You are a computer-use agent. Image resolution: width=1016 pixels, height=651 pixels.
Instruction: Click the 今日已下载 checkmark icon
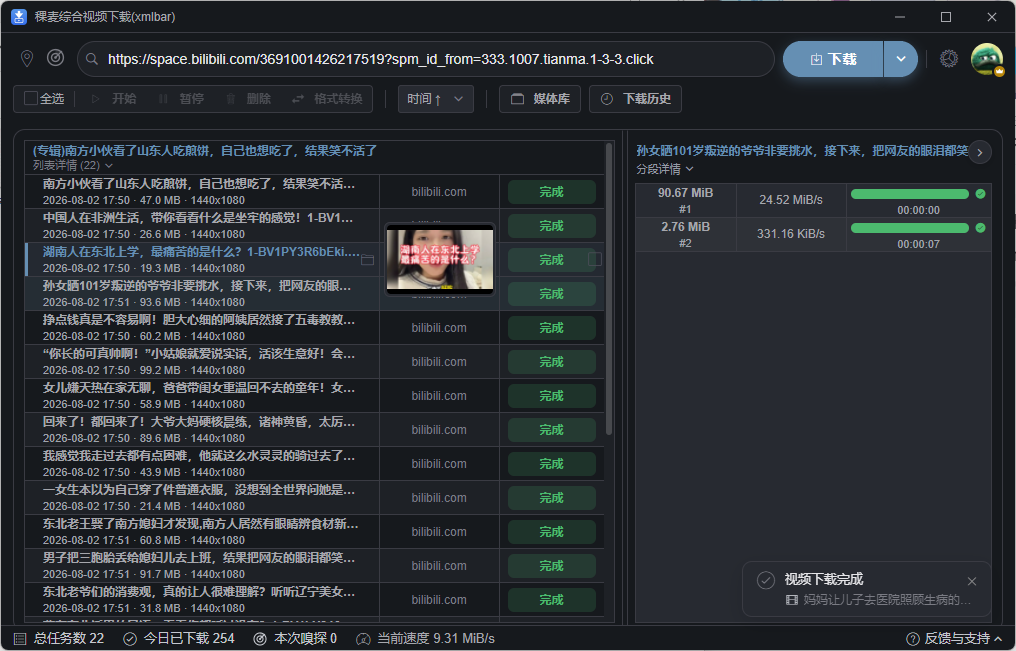[130, 639]
